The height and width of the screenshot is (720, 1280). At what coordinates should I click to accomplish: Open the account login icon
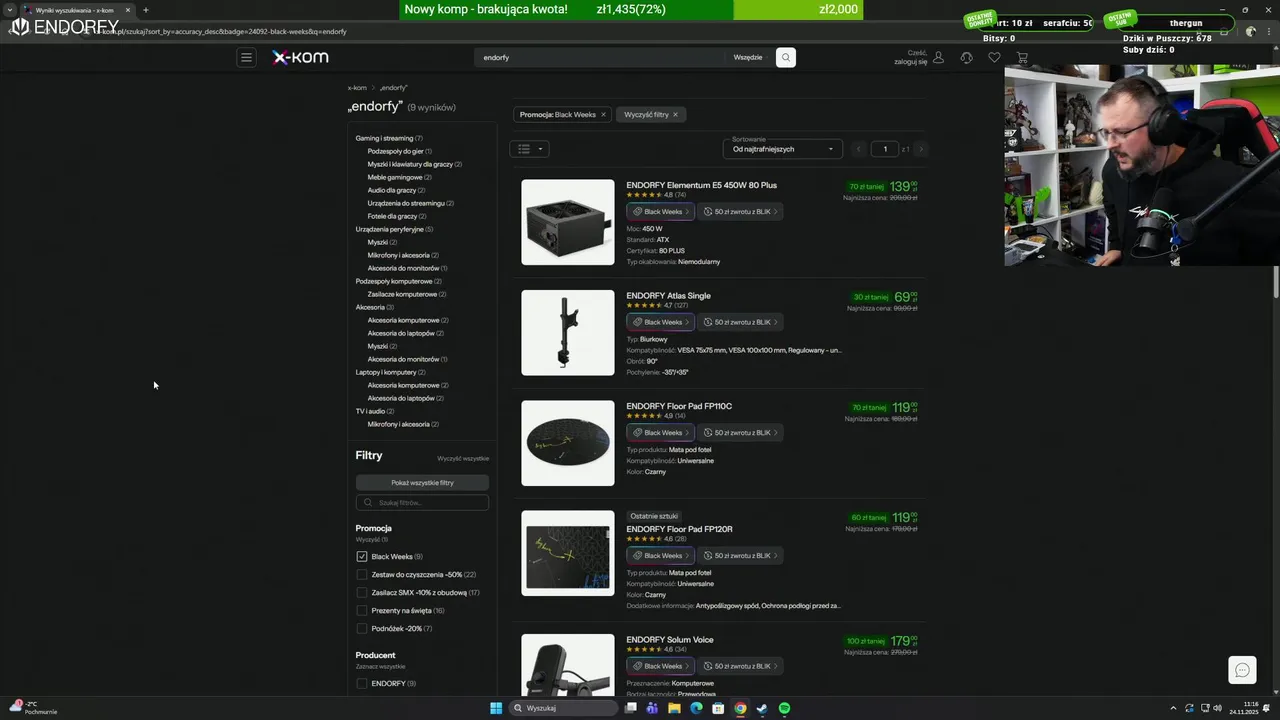(938, 57)
